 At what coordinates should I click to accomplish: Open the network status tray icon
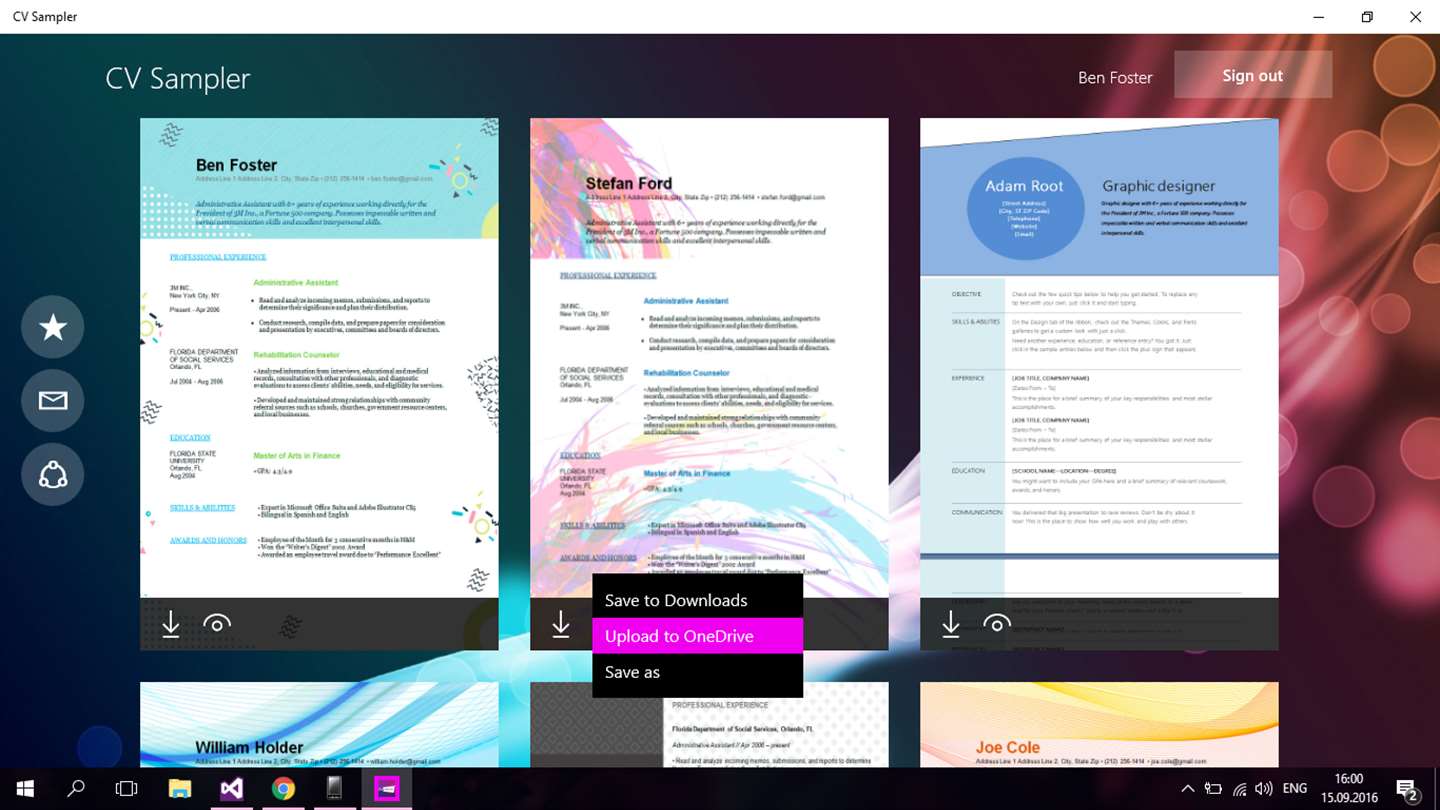click(1239, 789)
